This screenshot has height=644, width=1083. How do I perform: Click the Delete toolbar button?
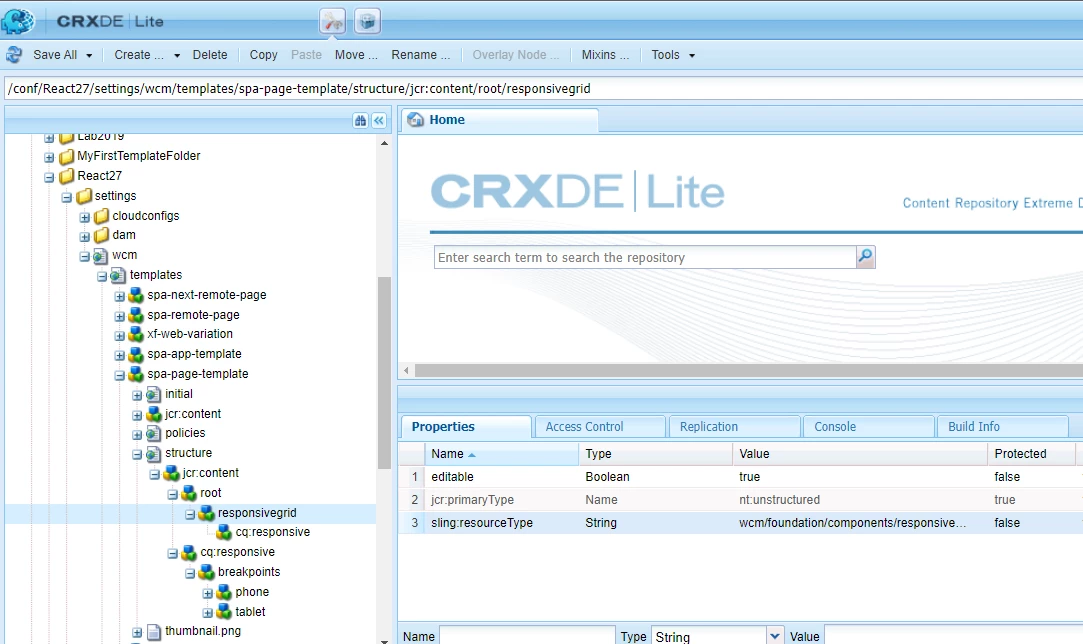(x=209, y=55)
